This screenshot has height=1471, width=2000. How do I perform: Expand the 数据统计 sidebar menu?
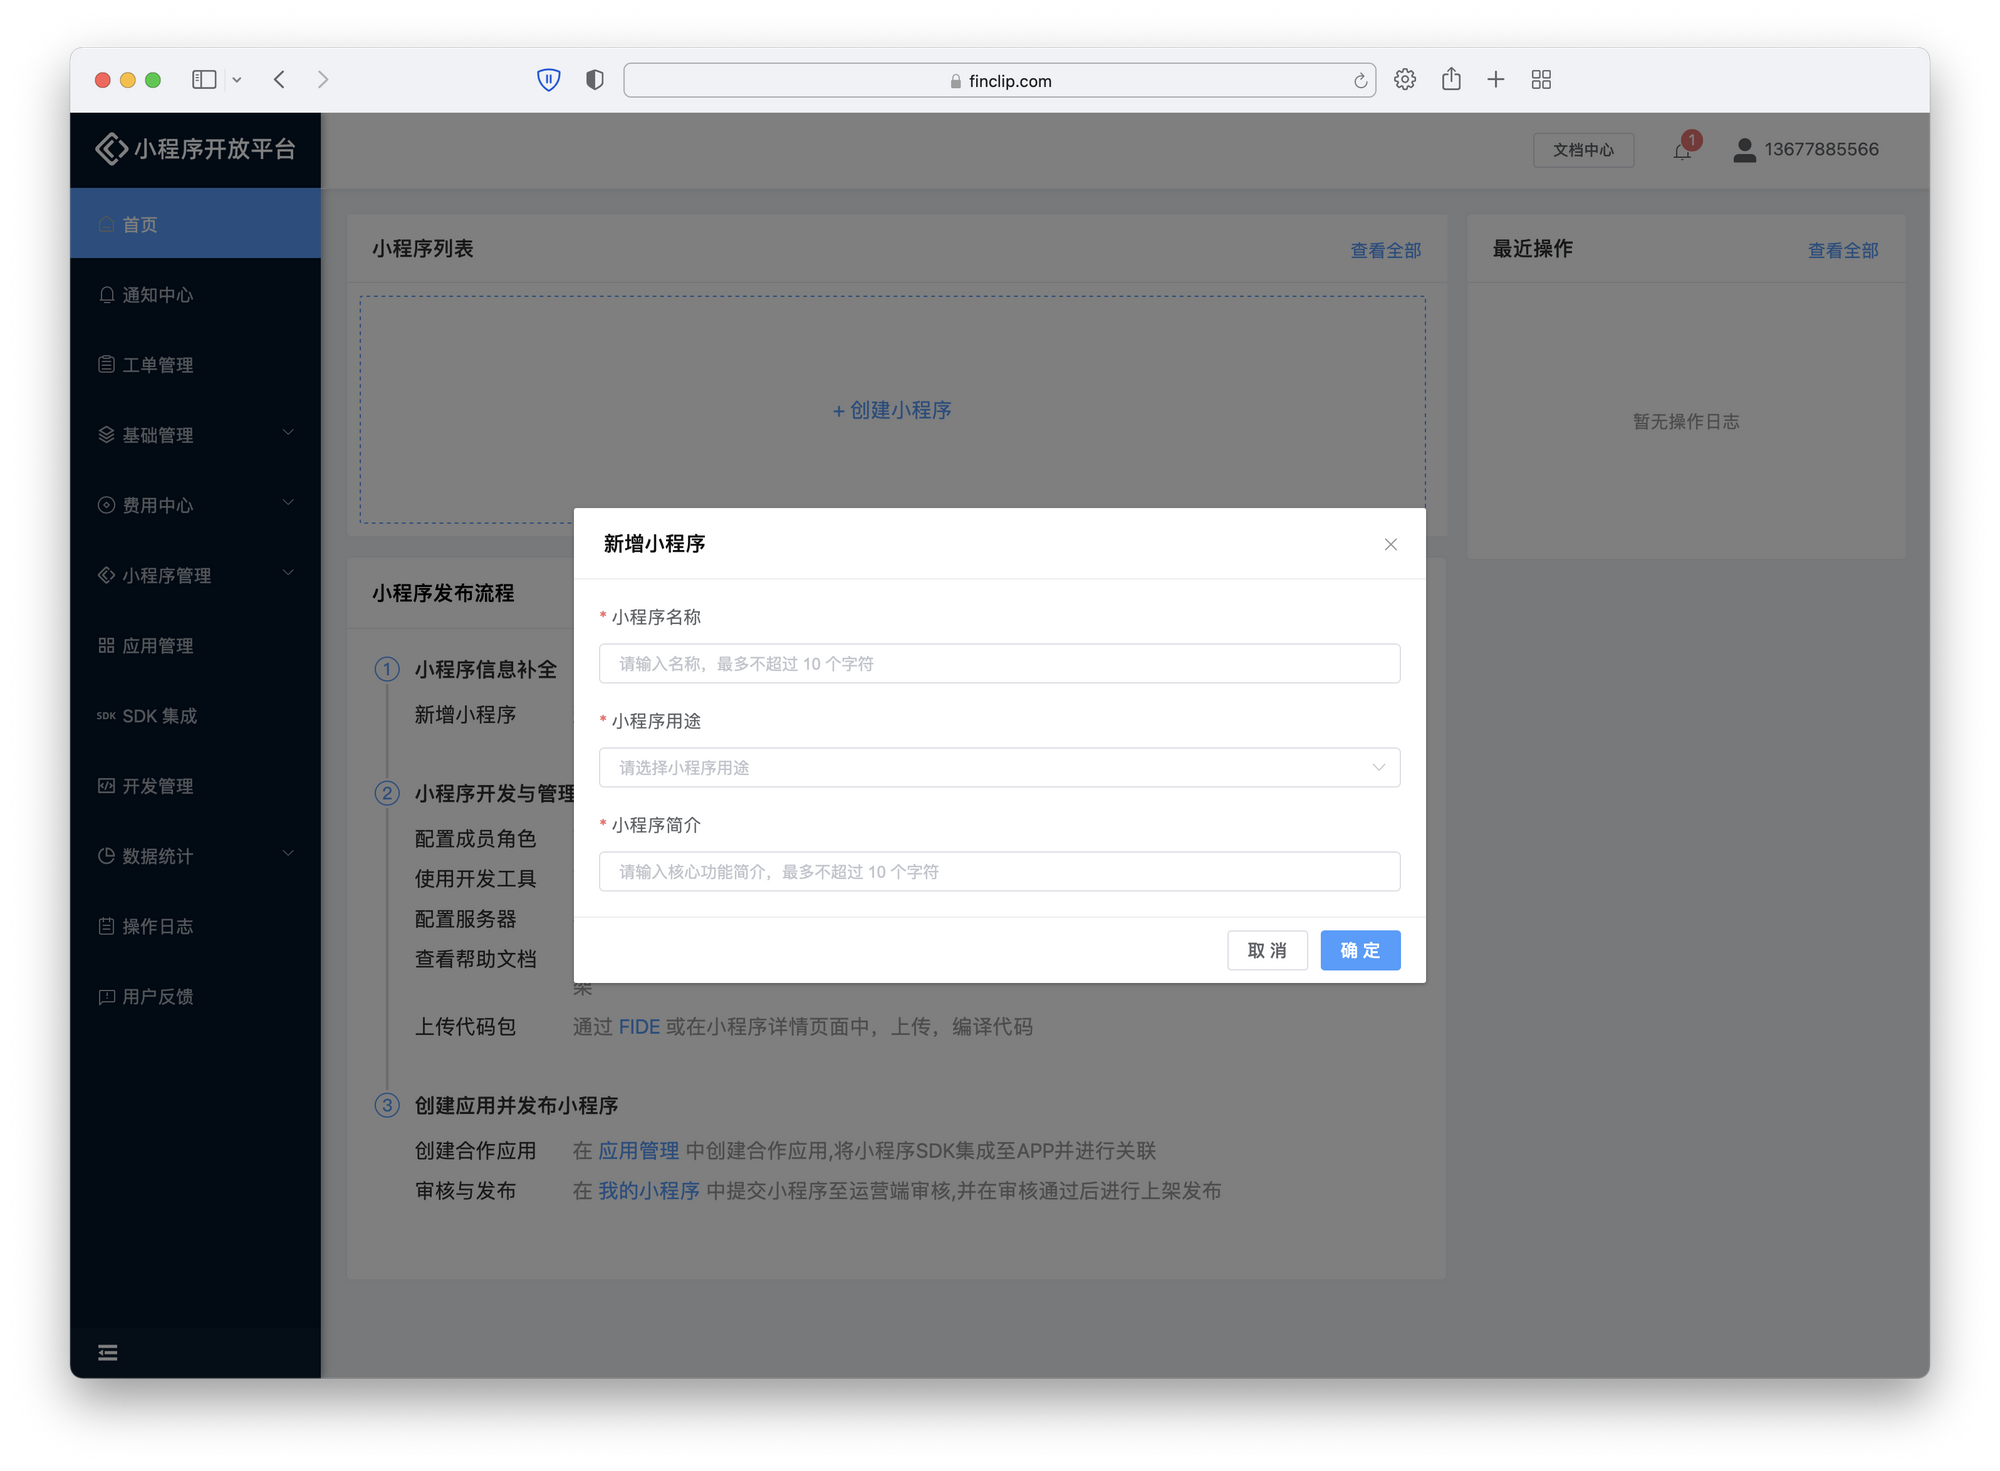click(x=195, y=856)
